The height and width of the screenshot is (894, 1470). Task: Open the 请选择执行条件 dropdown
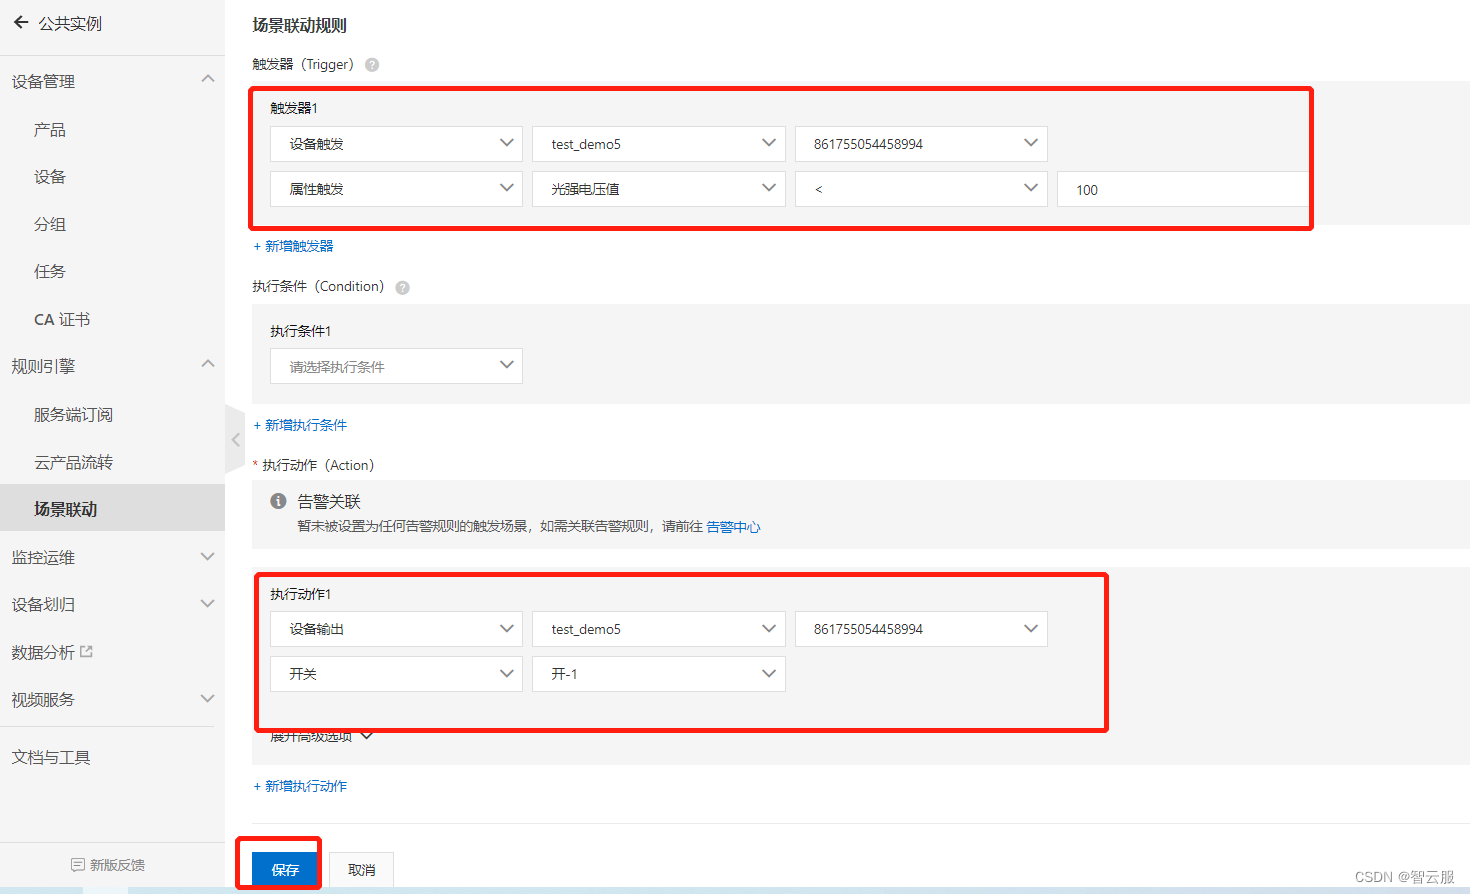pos(396,366)
